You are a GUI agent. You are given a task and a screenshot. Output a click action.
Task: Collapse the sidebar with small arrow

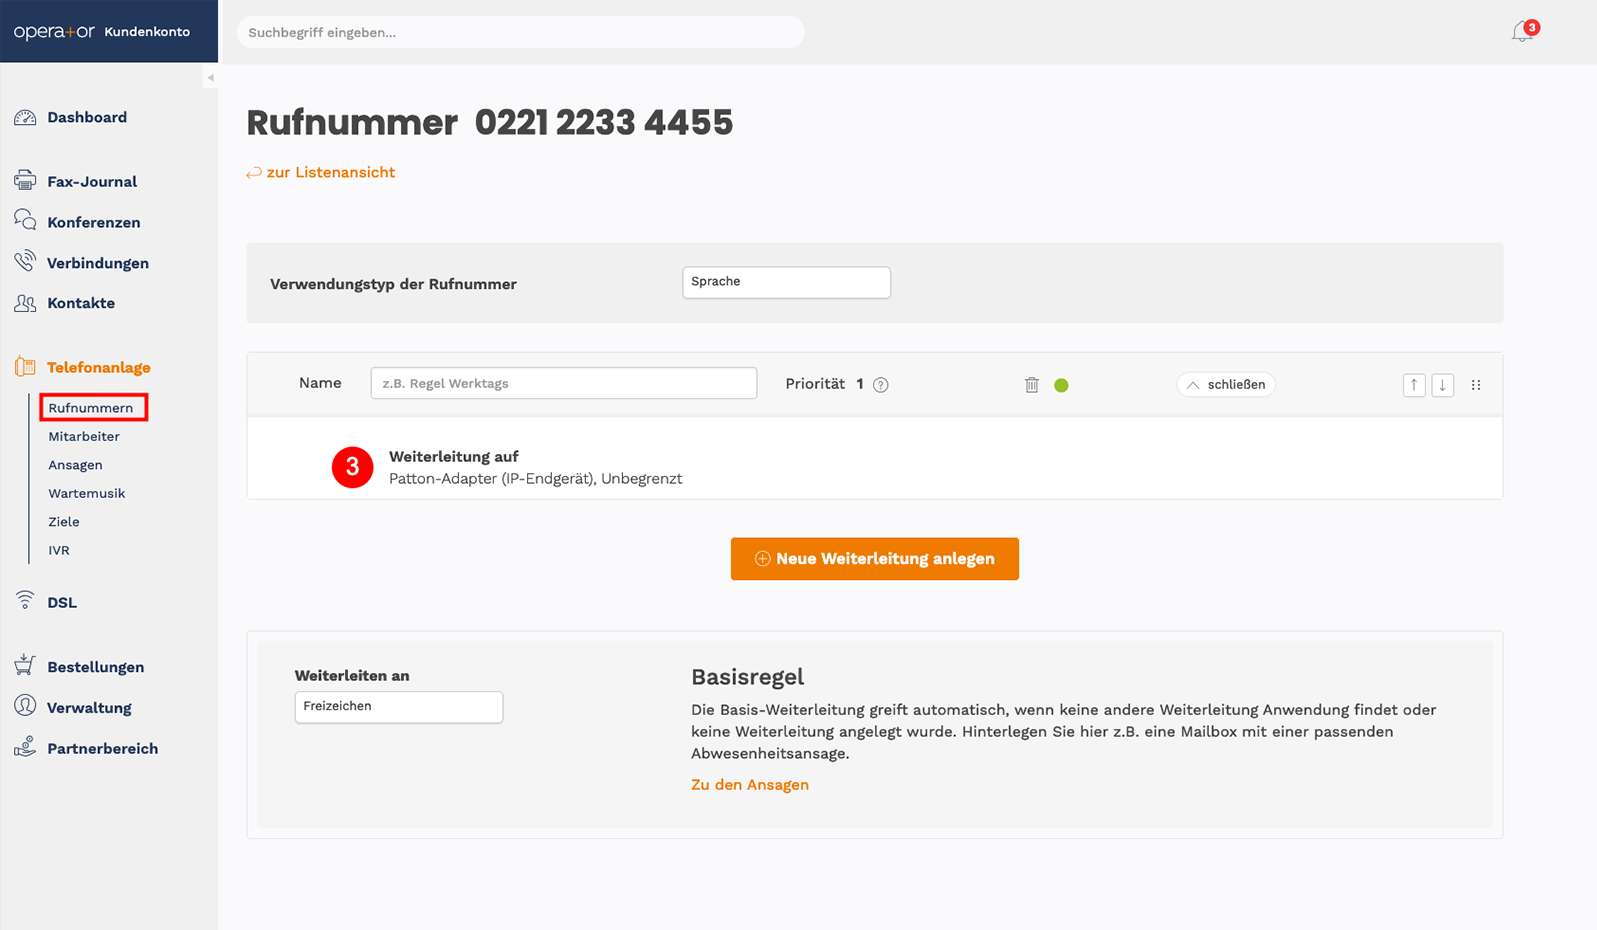tap(210, 77)
